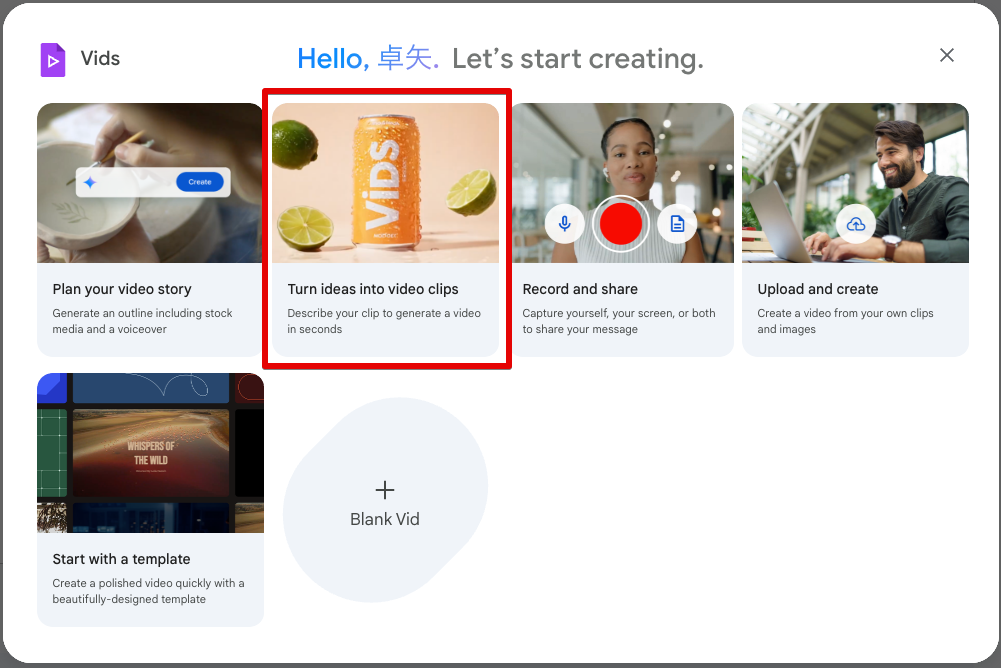Open the Upload and create option

(818, 289)
